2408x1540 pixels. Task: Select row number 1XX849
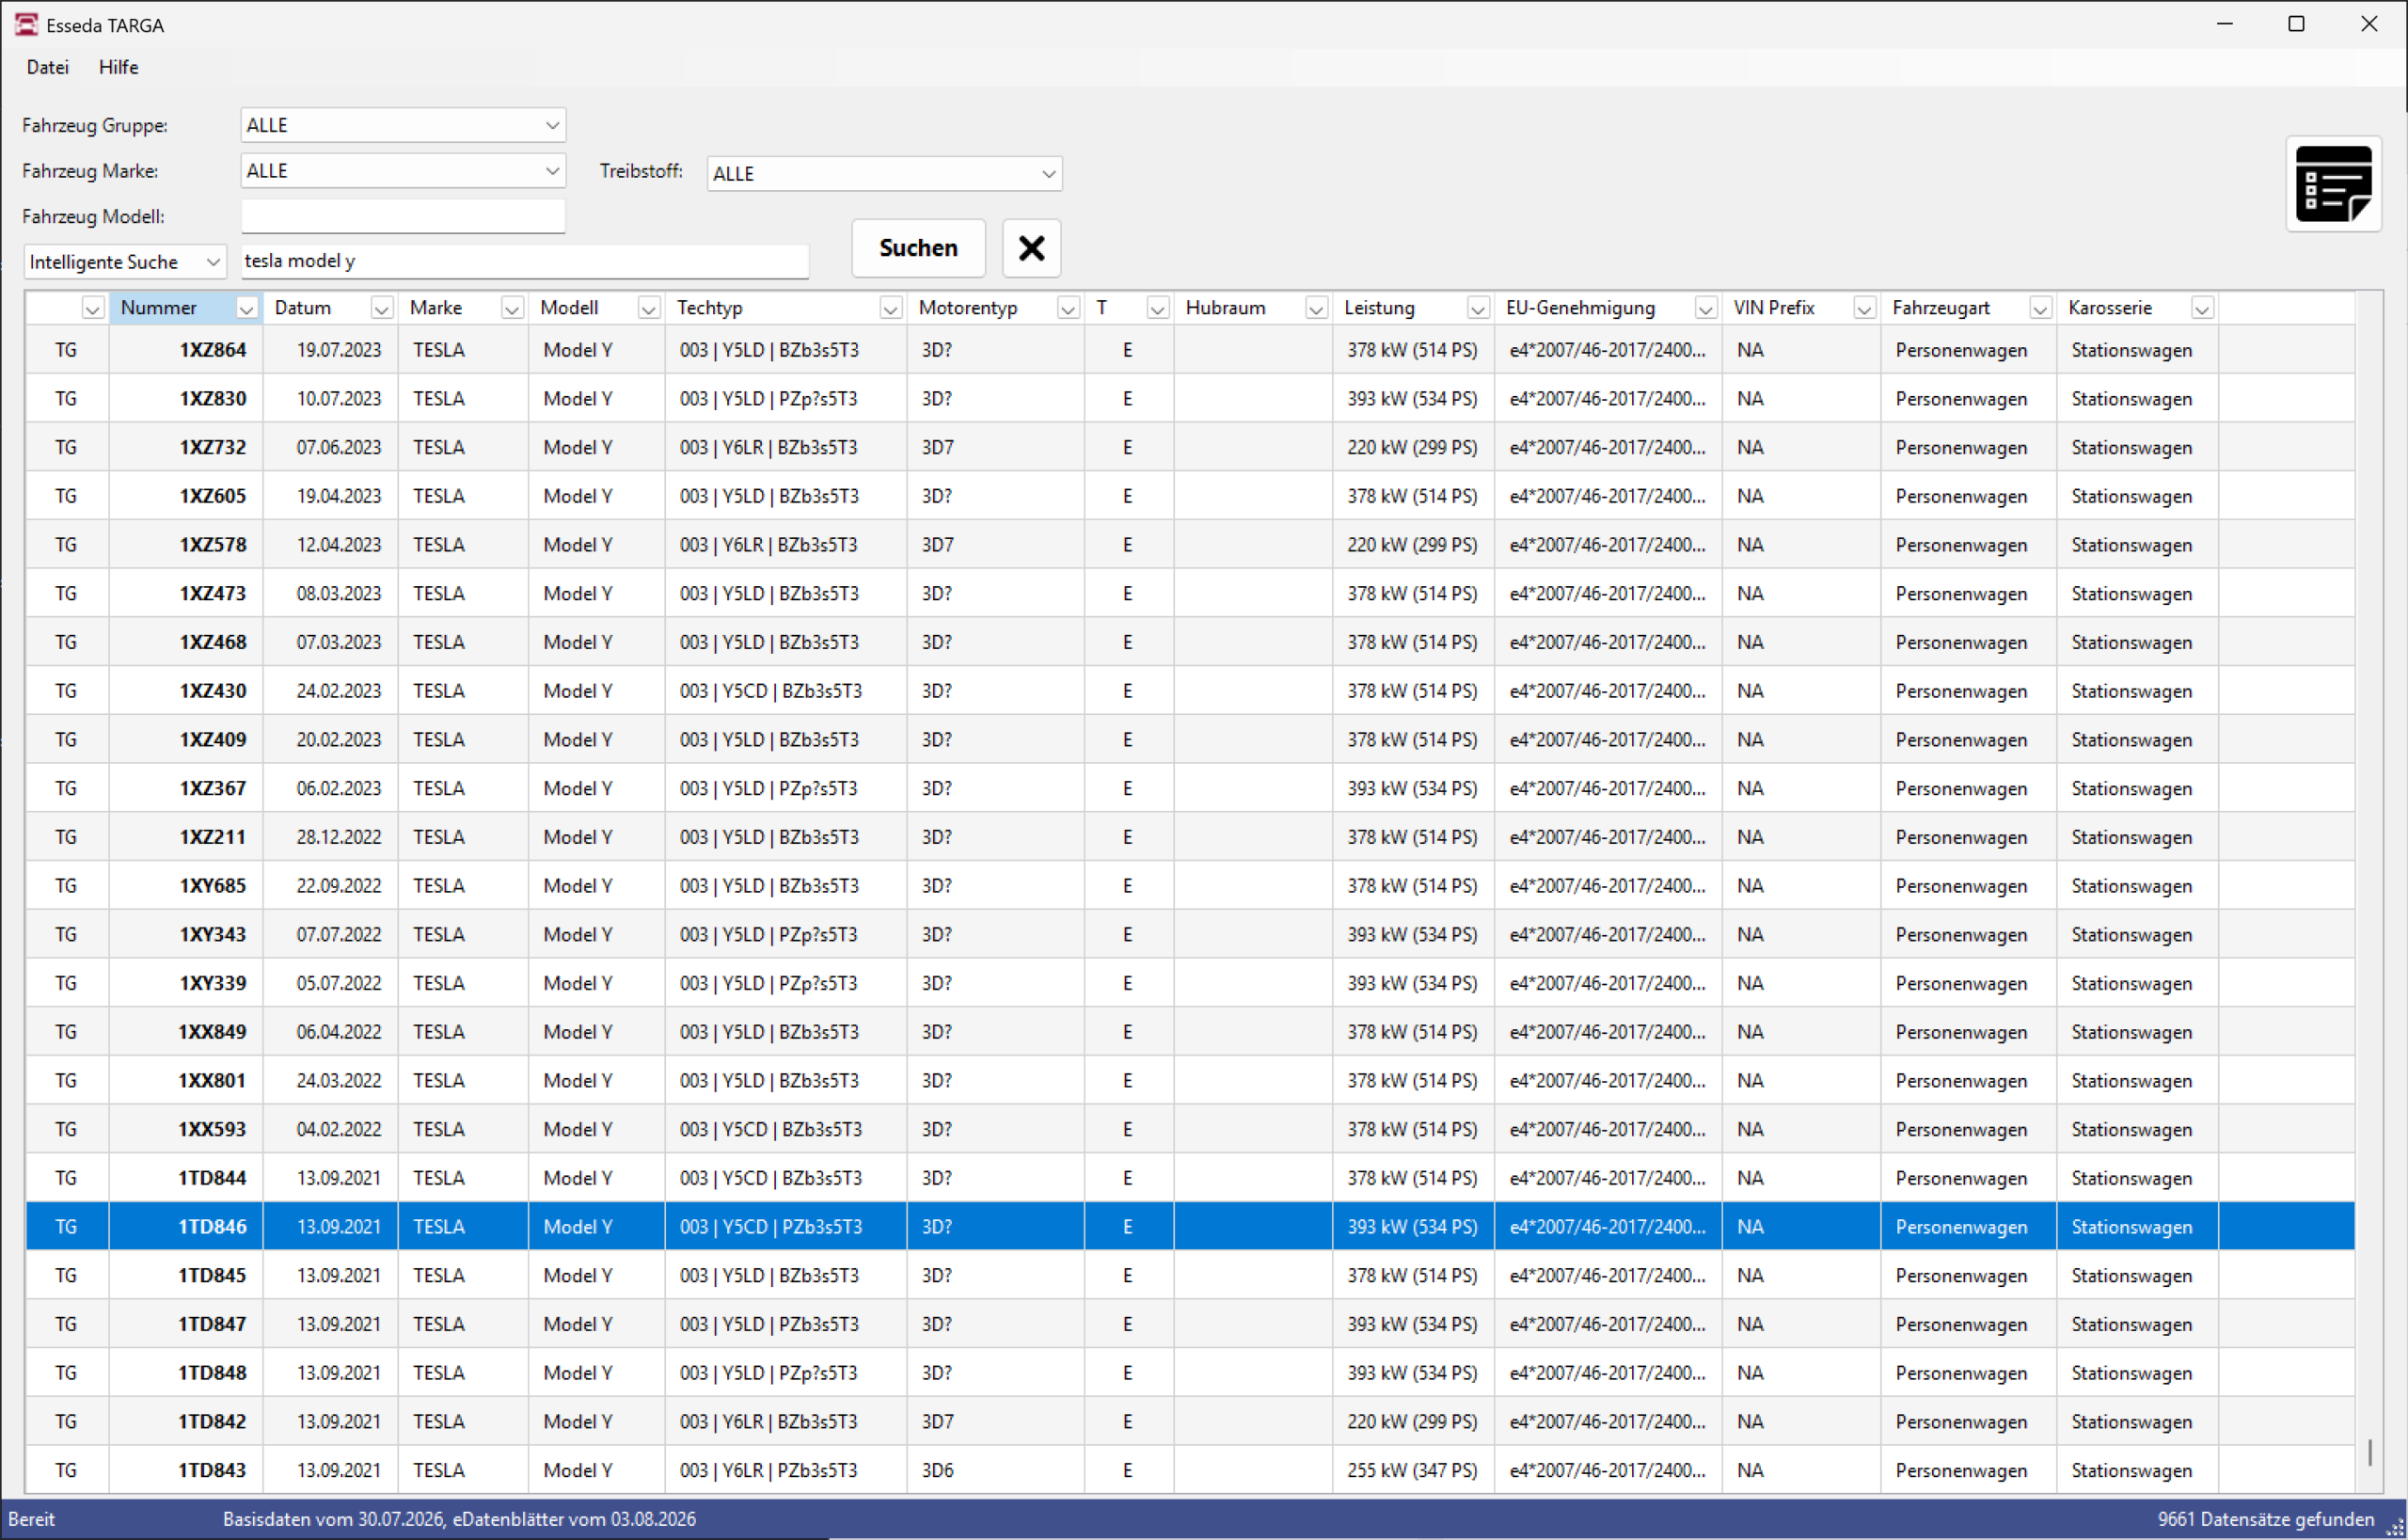pos(1190,1032)
